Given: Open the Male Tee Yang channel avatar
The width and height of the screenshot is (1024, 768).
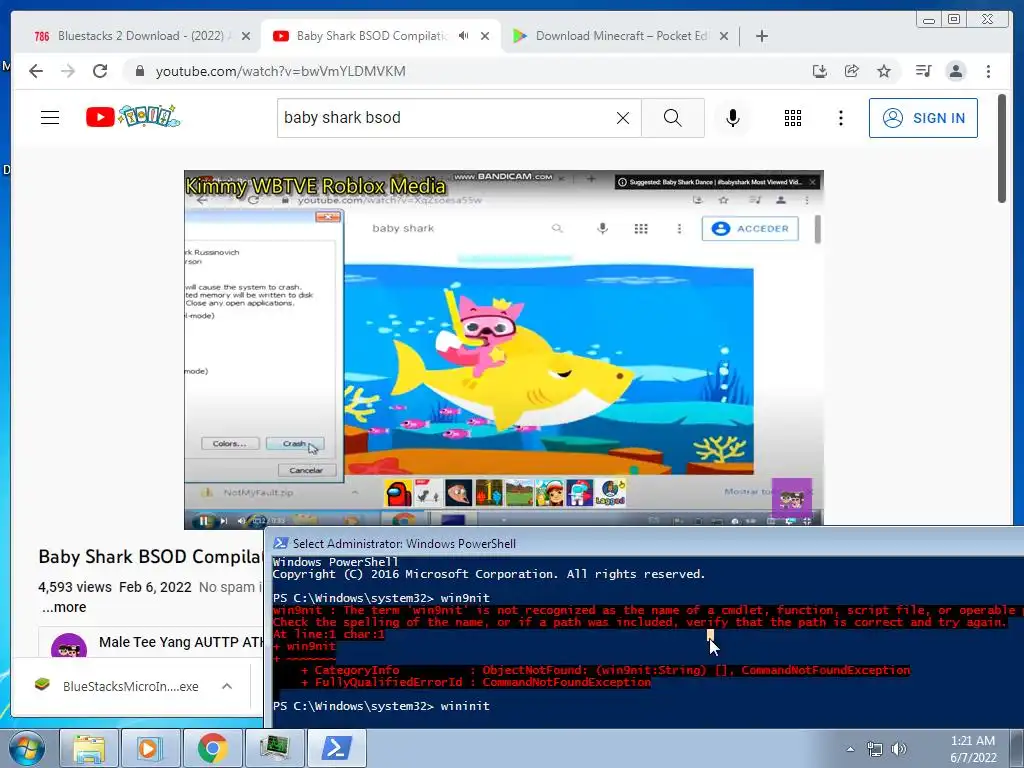Looking at the screenshot, I should coord(69,647).
